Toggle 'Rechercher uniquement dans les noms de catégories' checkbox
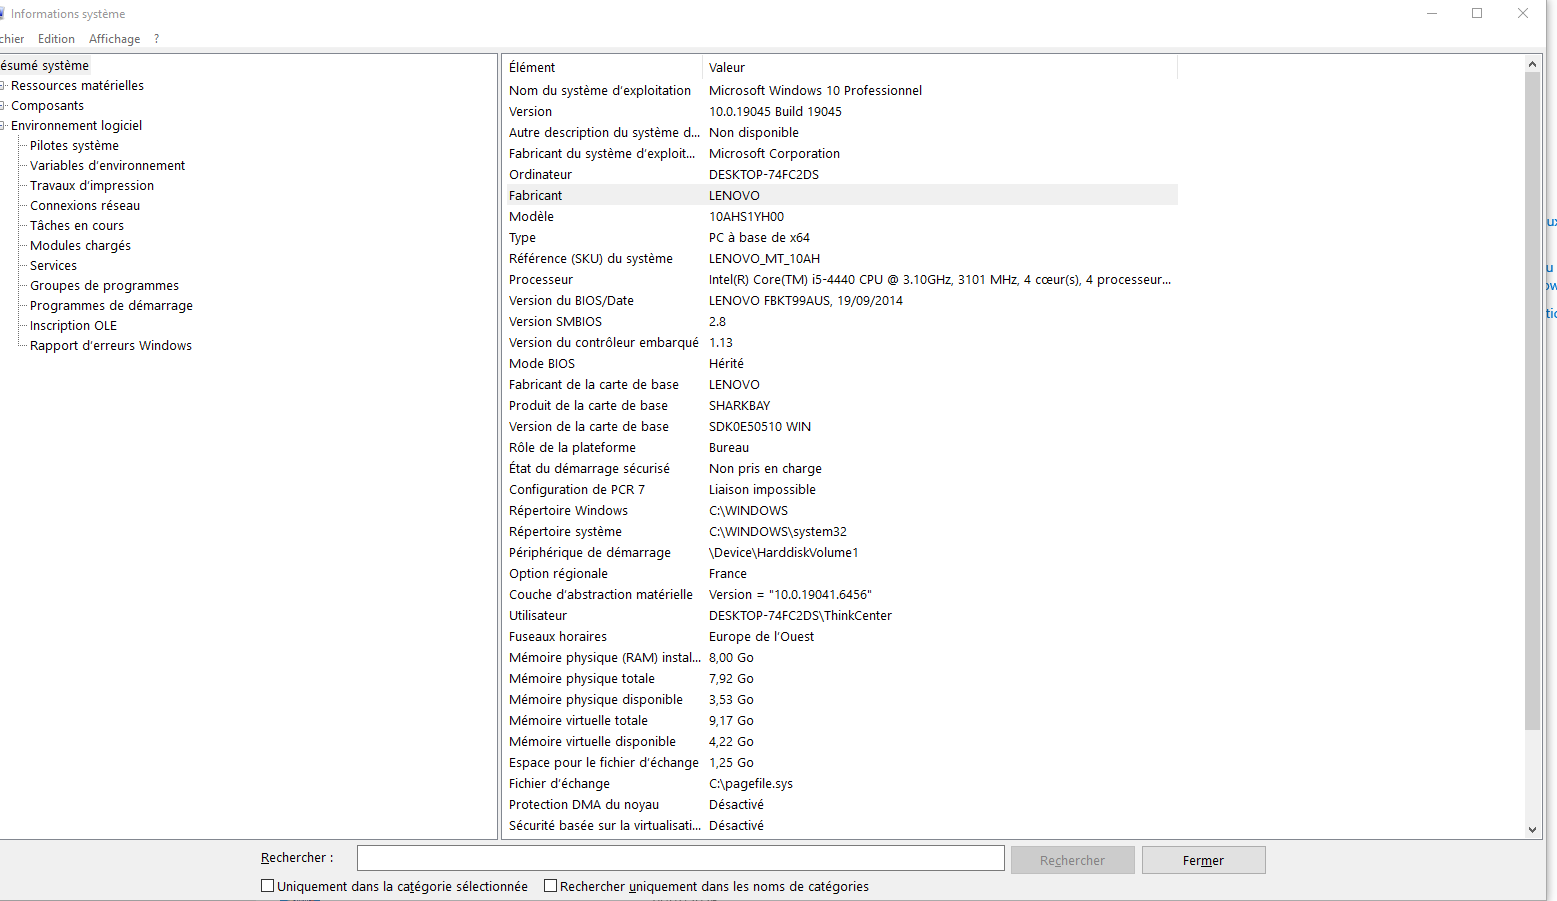 [550, 886]
